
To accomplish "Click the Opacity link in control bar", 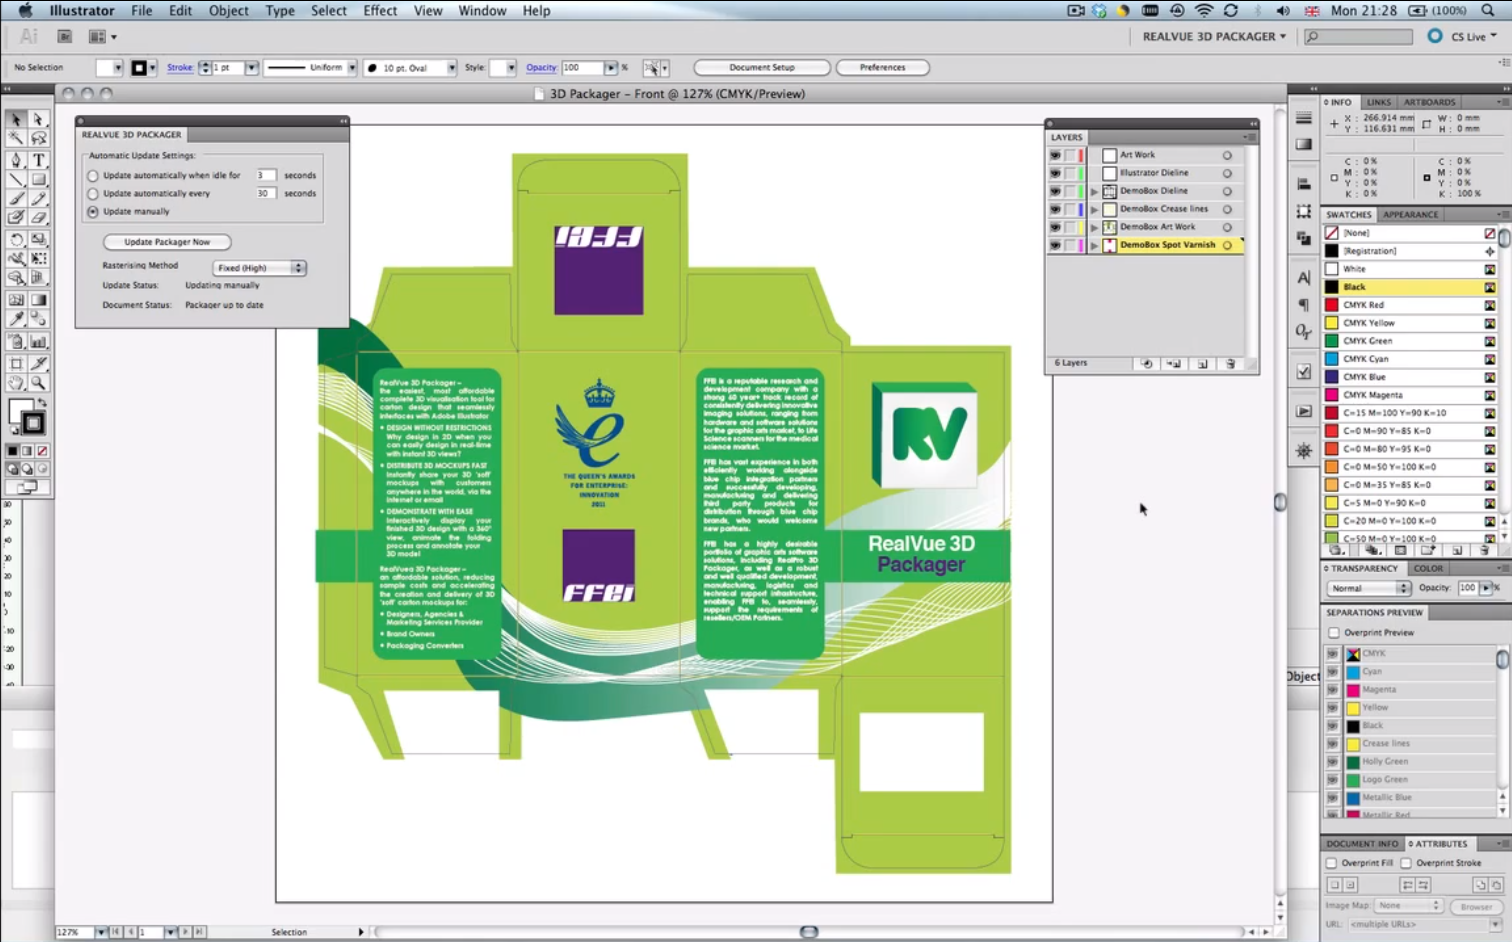I will tap(541, 68).
